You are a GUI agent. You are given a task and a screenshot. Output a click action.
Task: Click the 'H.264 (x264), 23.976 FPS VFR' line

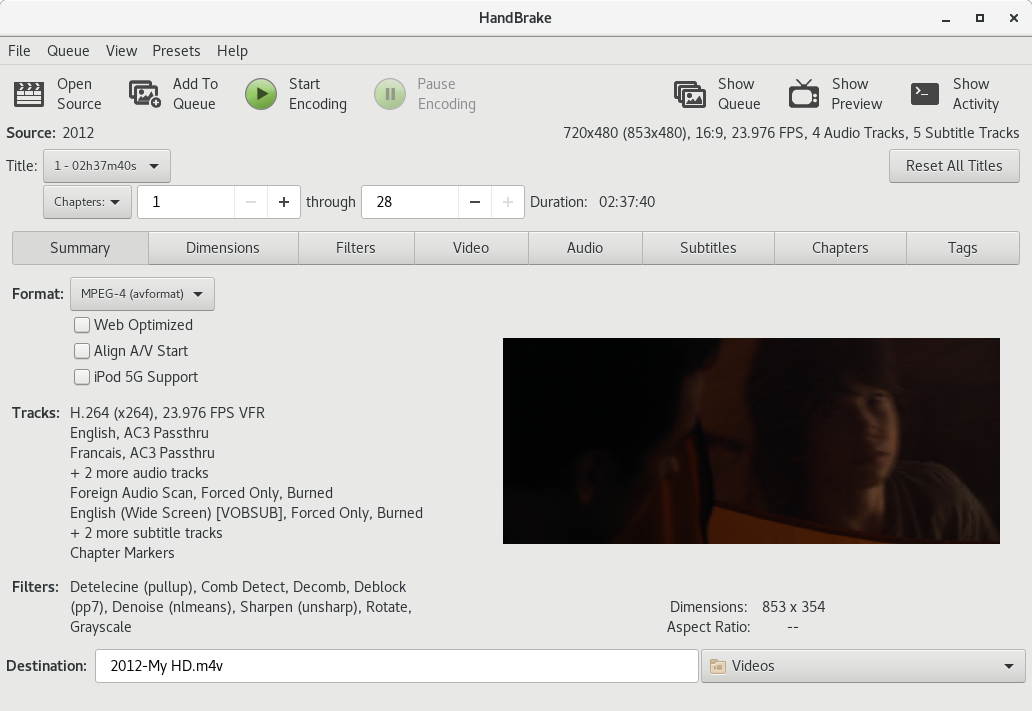tap(167, 413)
